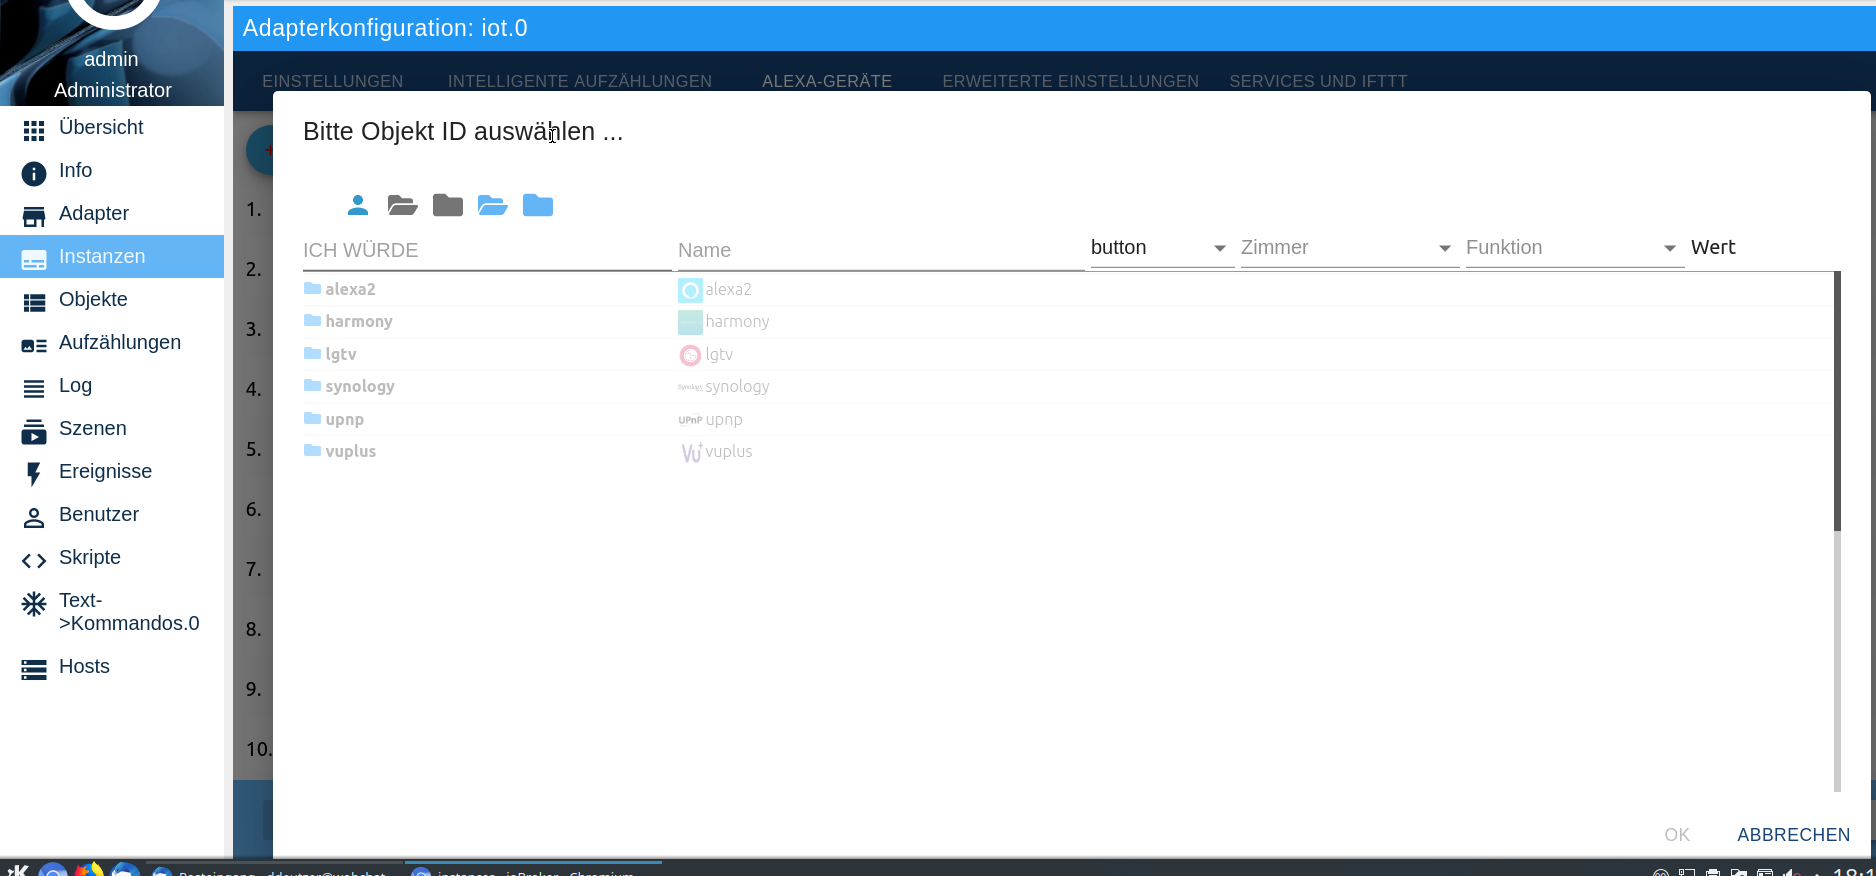
Task: Click the ABBRECHEN button
Action: pos(1793,835)
